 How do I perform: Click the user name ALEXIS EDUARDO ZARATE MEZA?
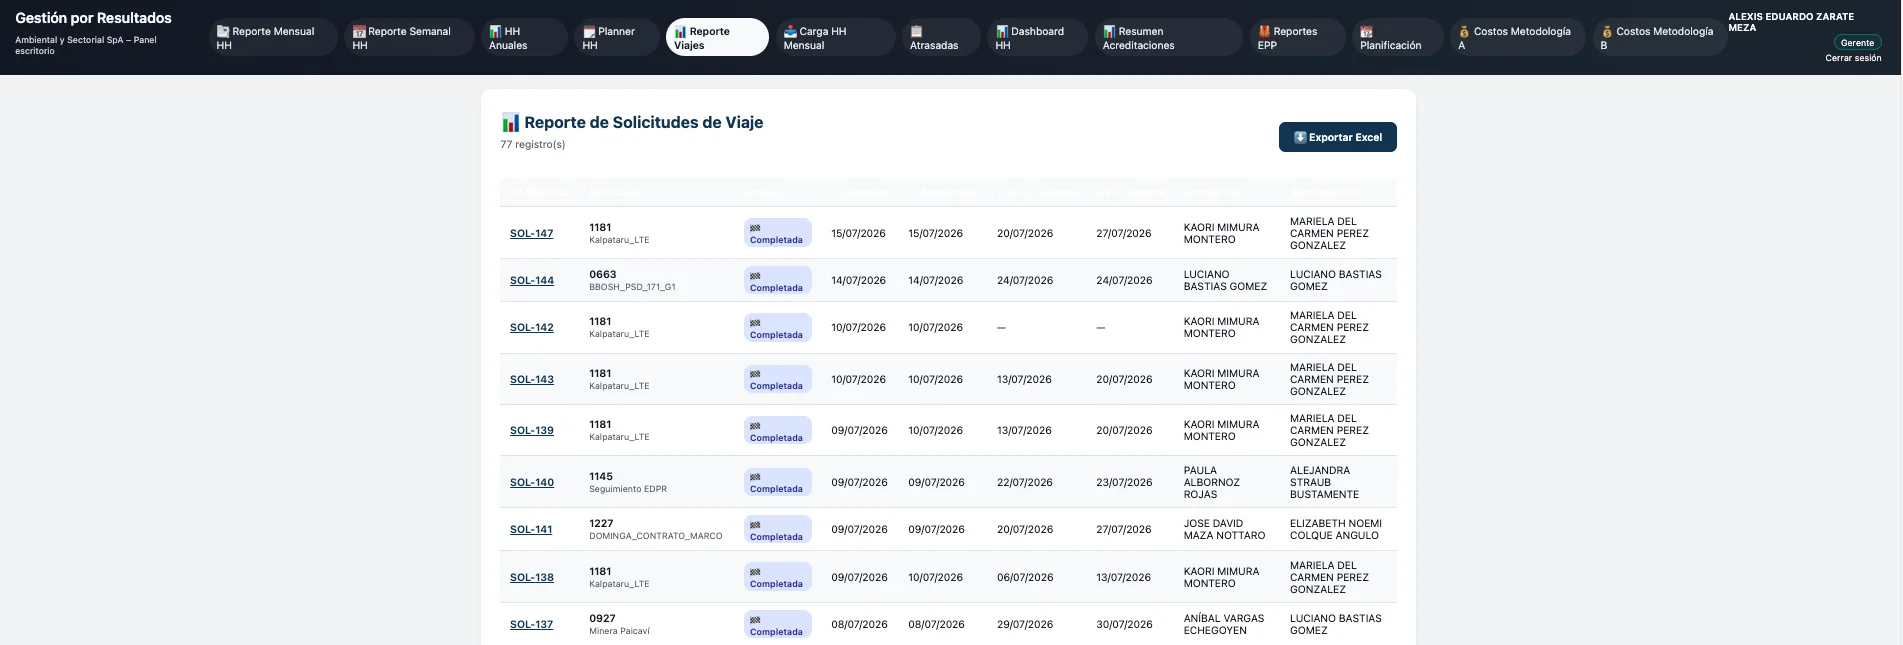pyautogui.click(x=1790, y=22)
